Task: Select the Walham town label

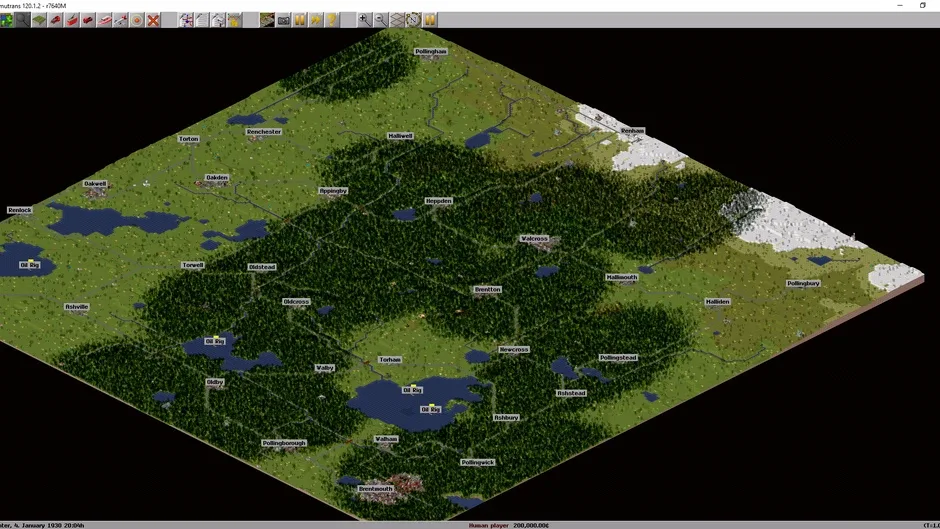Action: [386, 439]
